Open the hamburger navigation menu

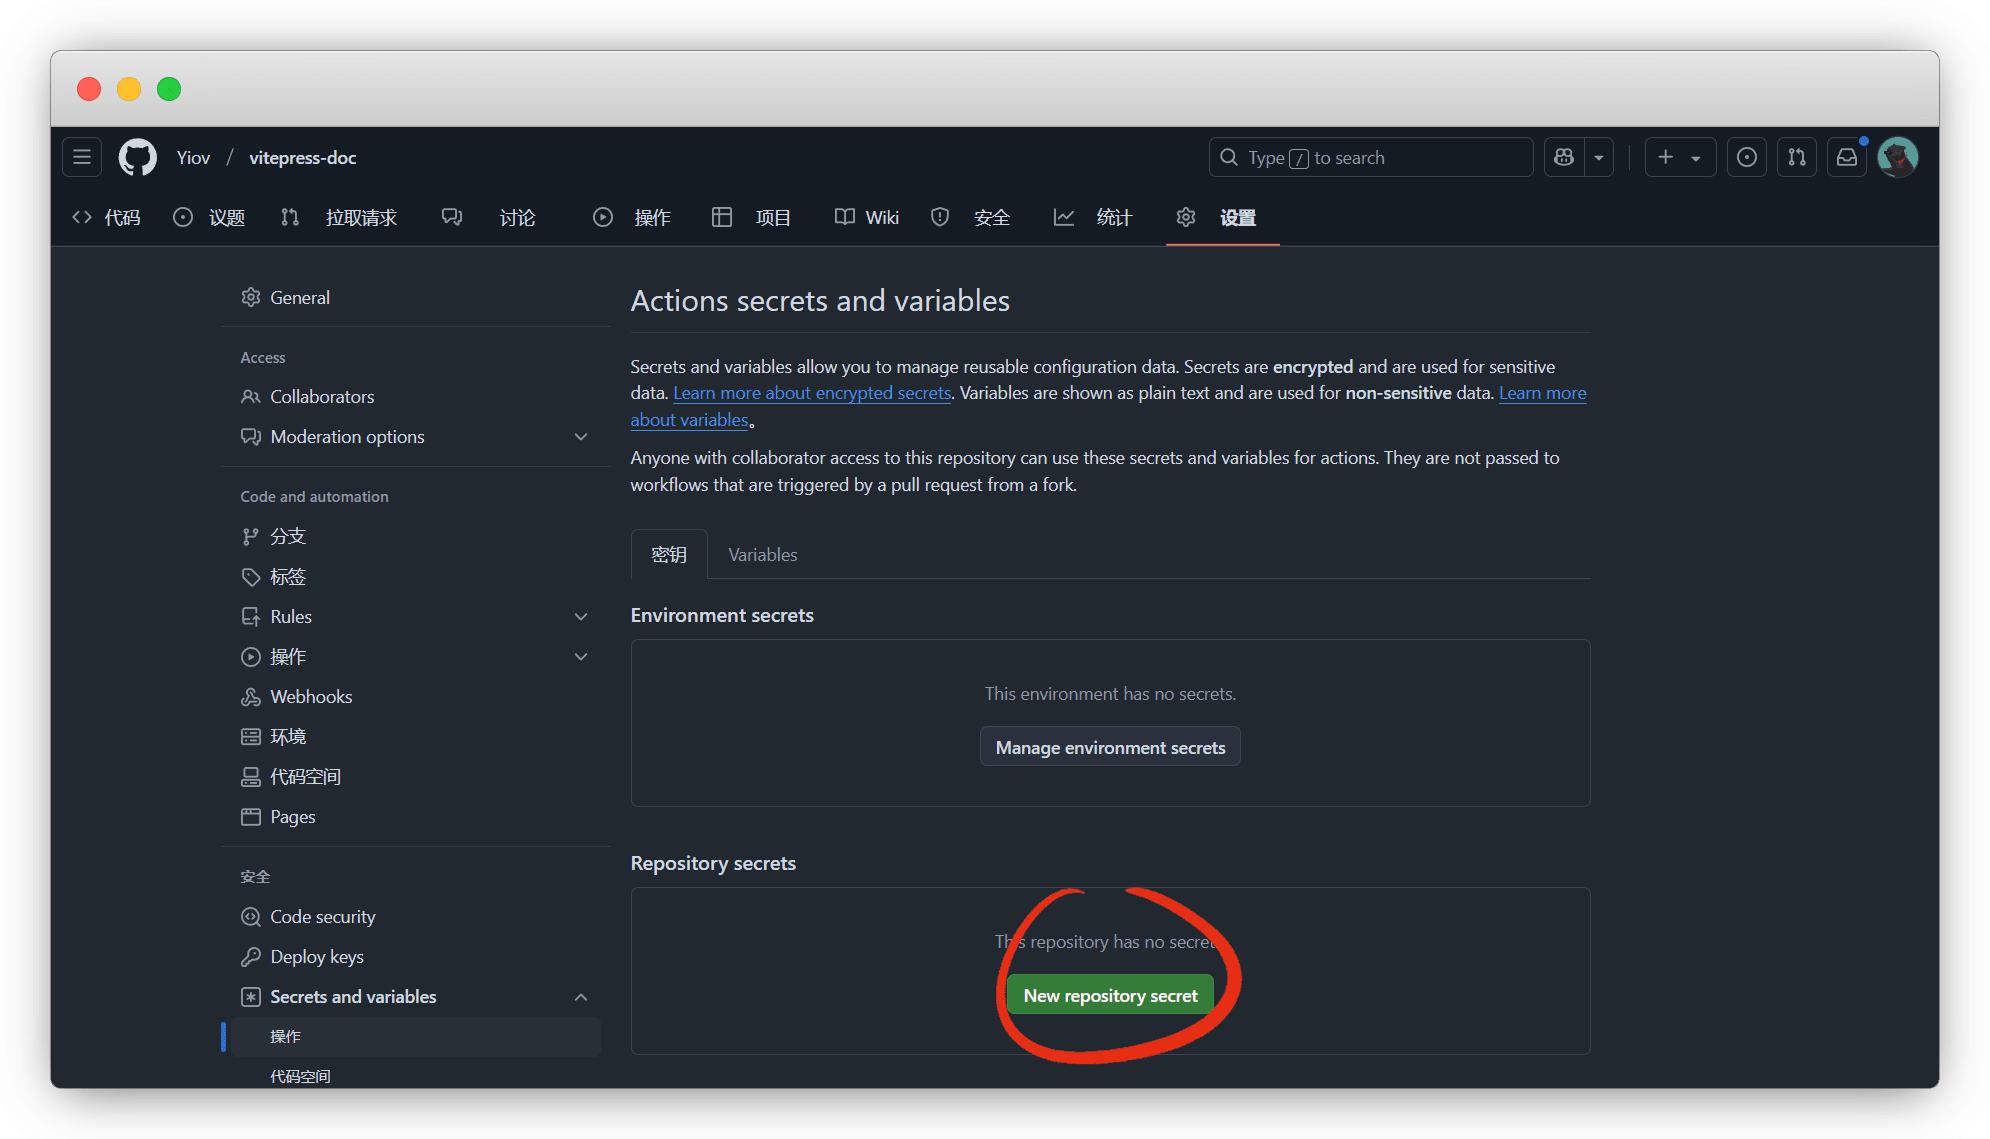click(82, 157)
